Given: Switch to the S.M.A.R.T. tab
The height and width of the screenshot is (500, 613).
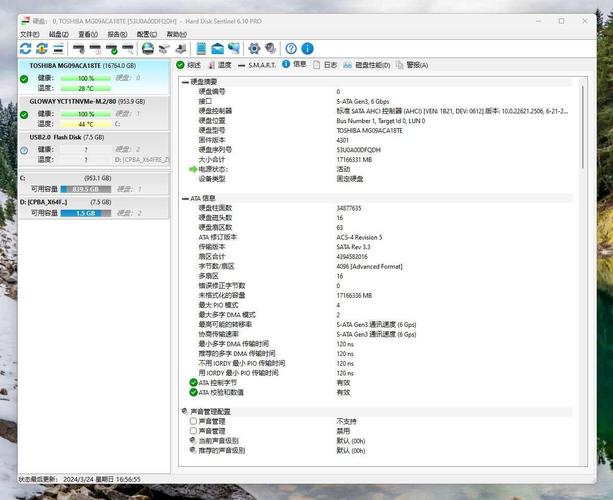Looking at the screenshot, I should click(x=256, y=65).
